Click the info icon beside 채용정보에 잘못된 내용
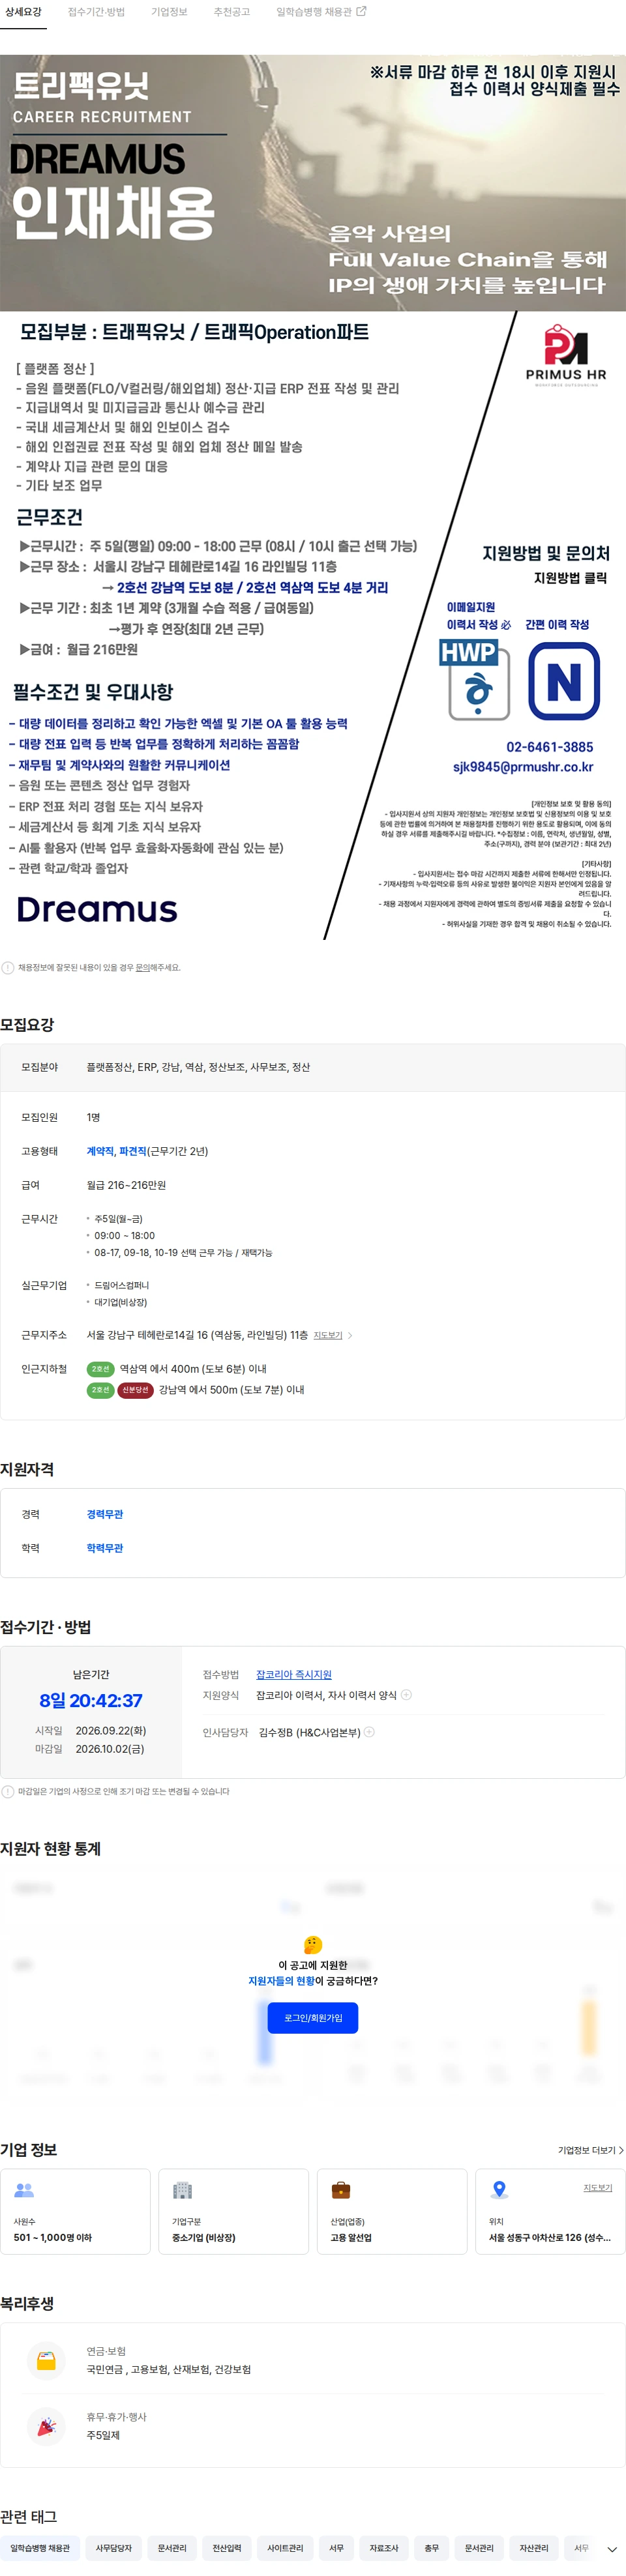 (8, 968)
